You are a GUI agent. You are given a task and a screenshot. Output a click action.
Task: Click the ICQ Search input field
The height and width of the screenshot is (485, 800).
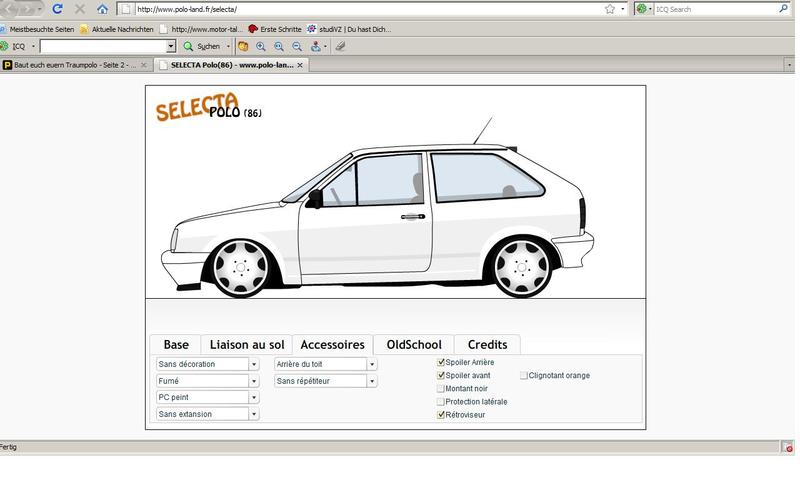[716, 9]
